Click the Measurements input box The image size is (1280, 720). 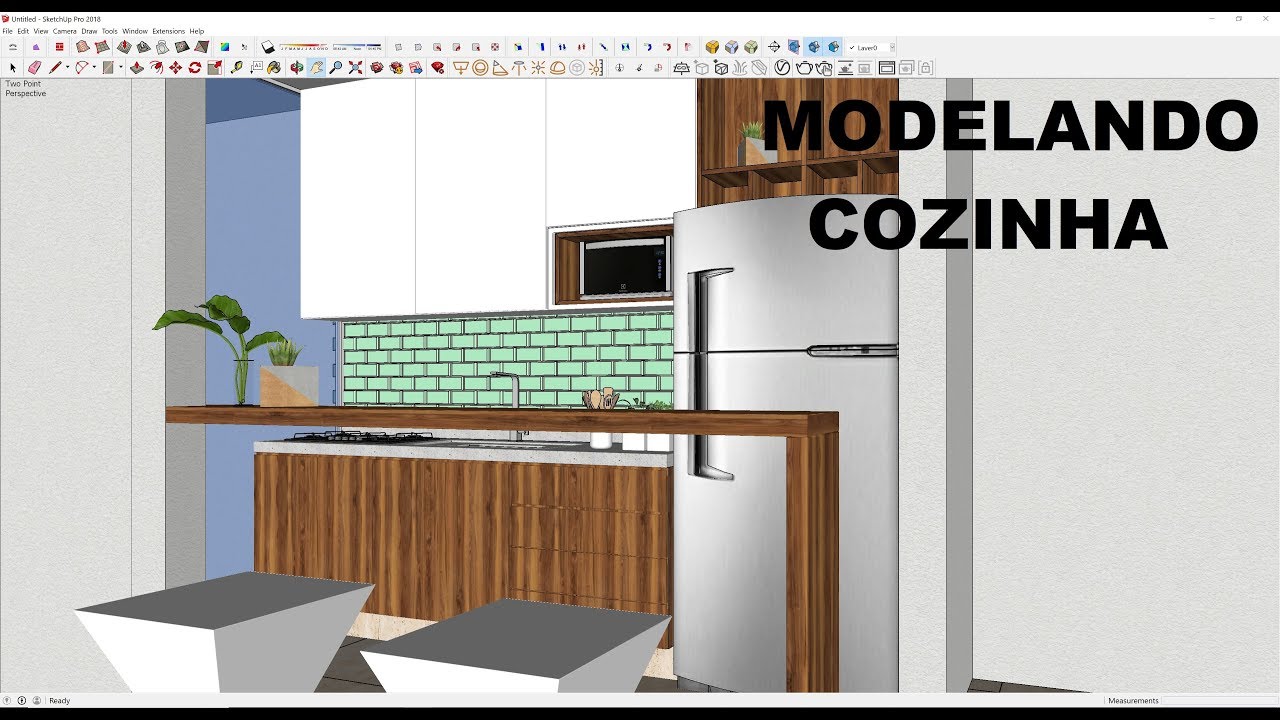(x=1218, y=701)
